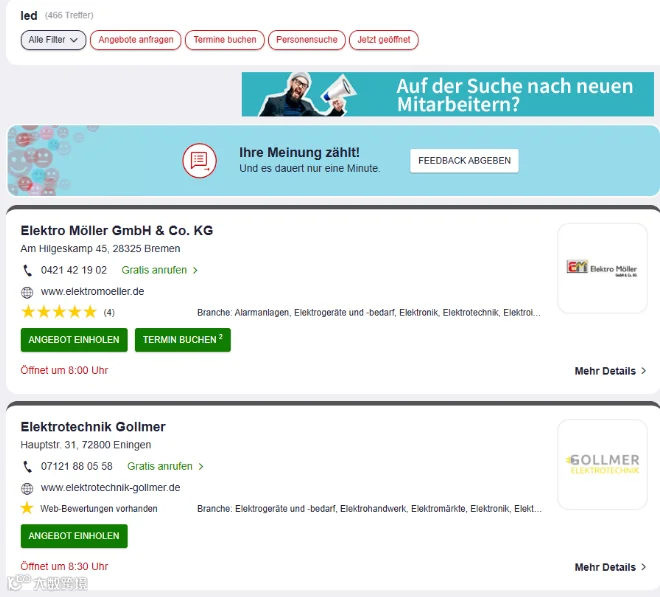Click the FEEDBACK ABGEBEN button
Screen dimensions: 660x597
click(464, 161)
